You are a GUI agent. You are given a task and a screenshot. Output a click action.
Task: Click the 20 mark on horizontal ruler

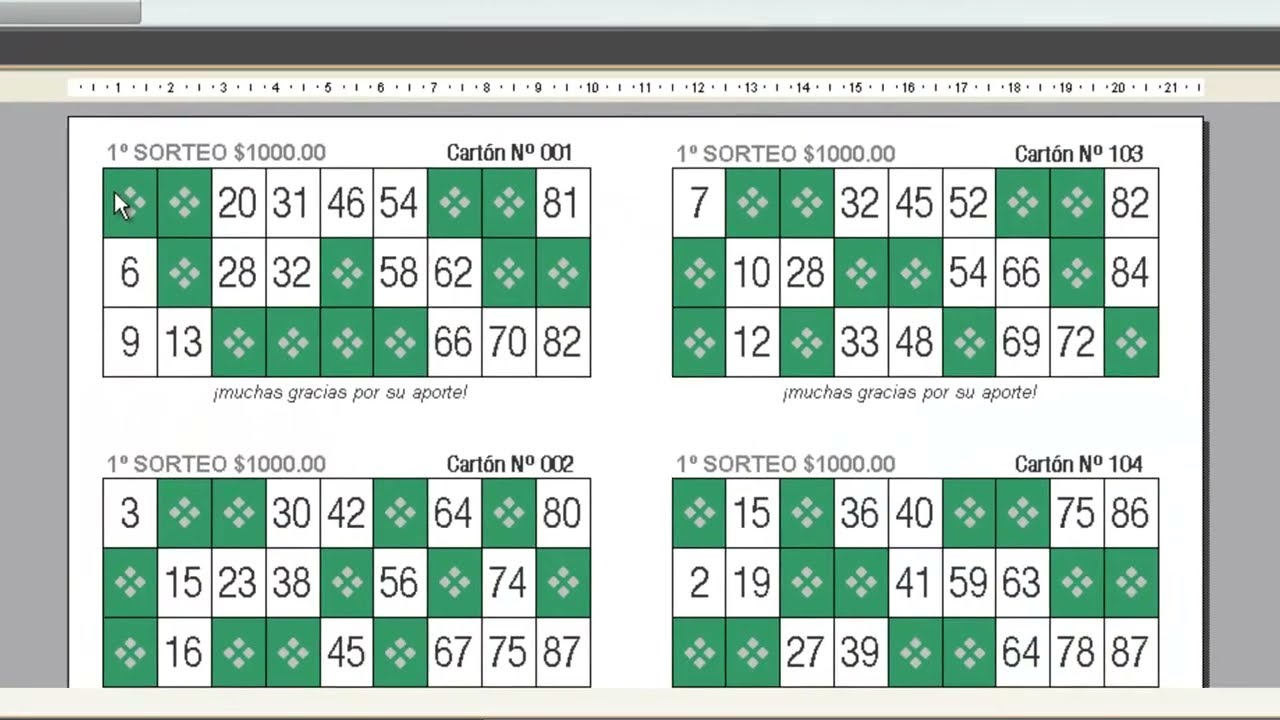tap(1118, 88)
